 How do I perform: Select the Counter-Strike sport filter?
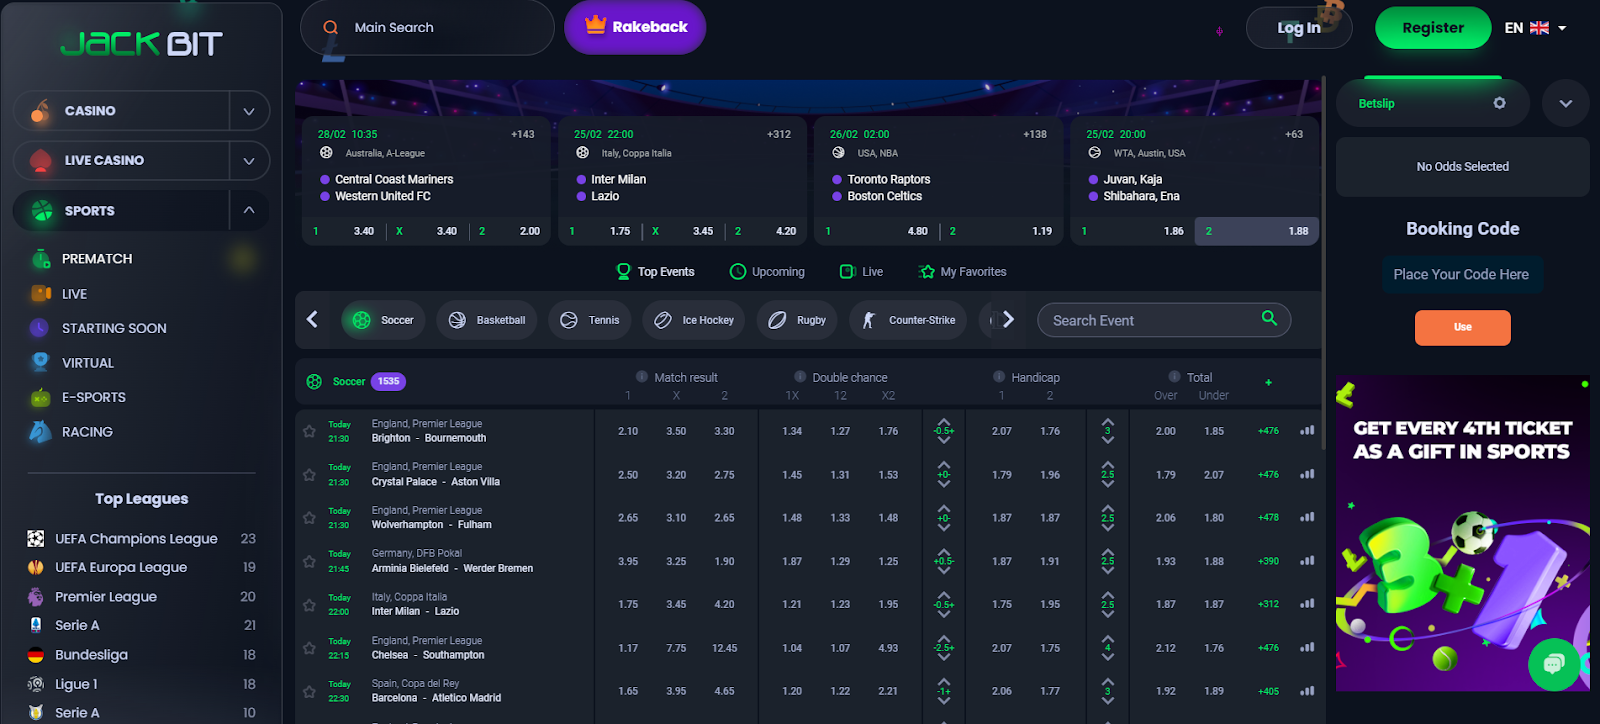tap(908, 320)
